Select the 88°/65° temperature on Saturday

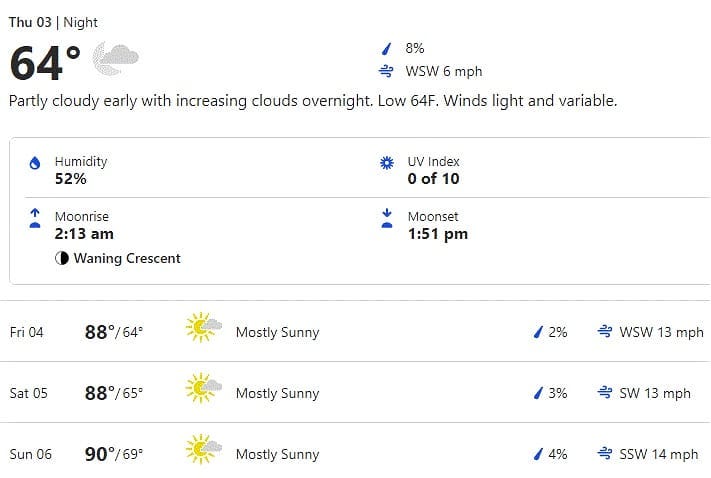114,393
